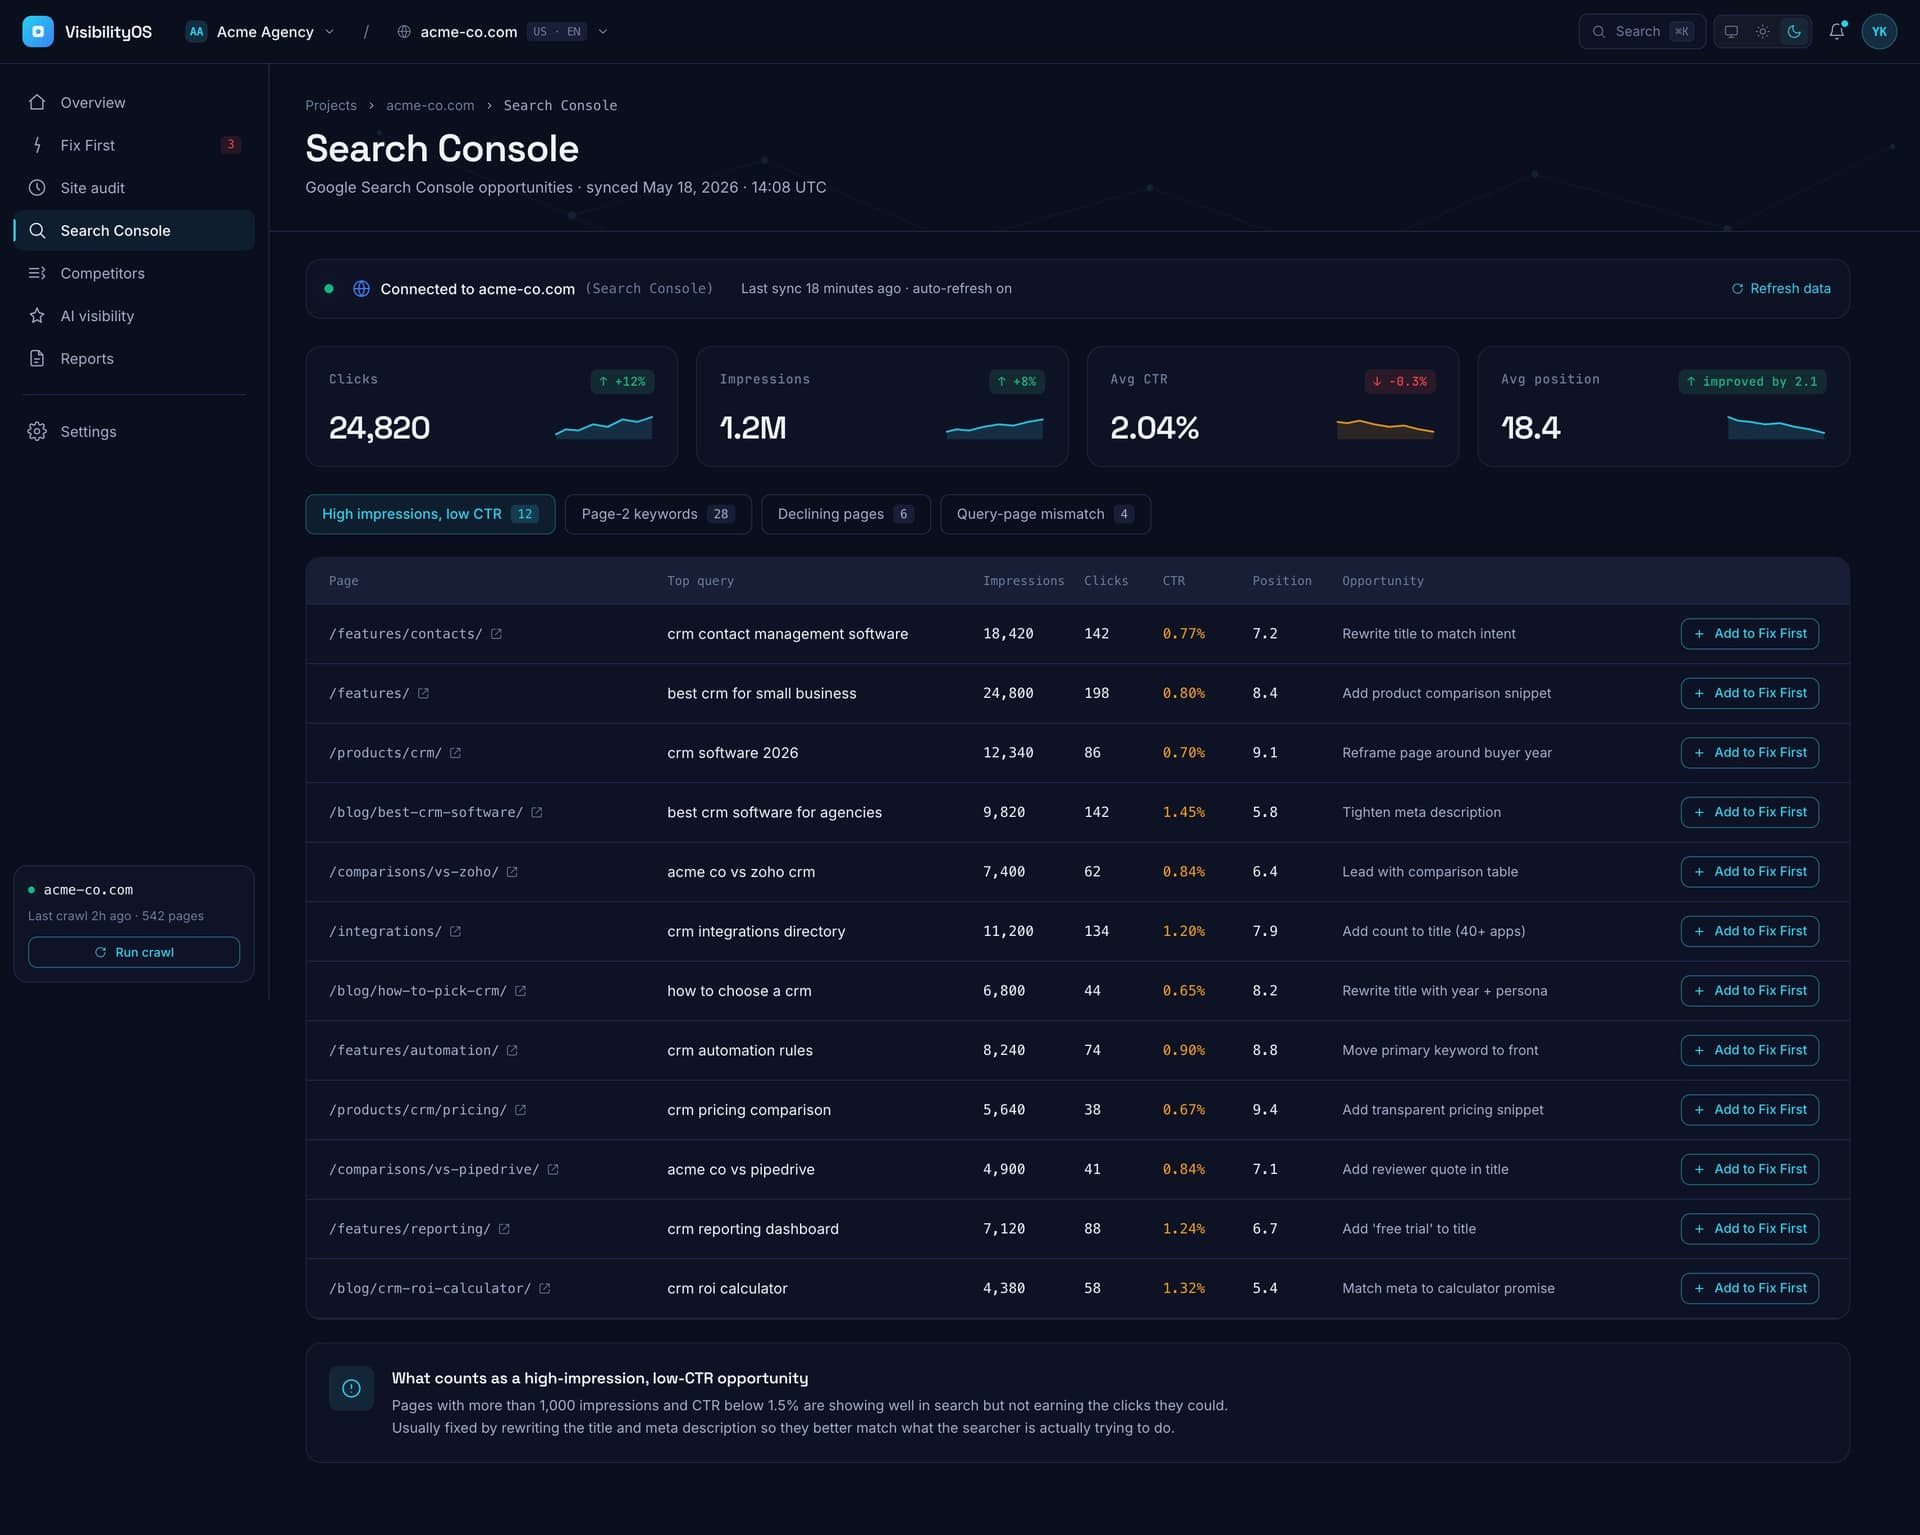Add /blog/best-crm-software/ row to Fix First
This screenshot has height=1535, width=1920.
point(1749,812)
